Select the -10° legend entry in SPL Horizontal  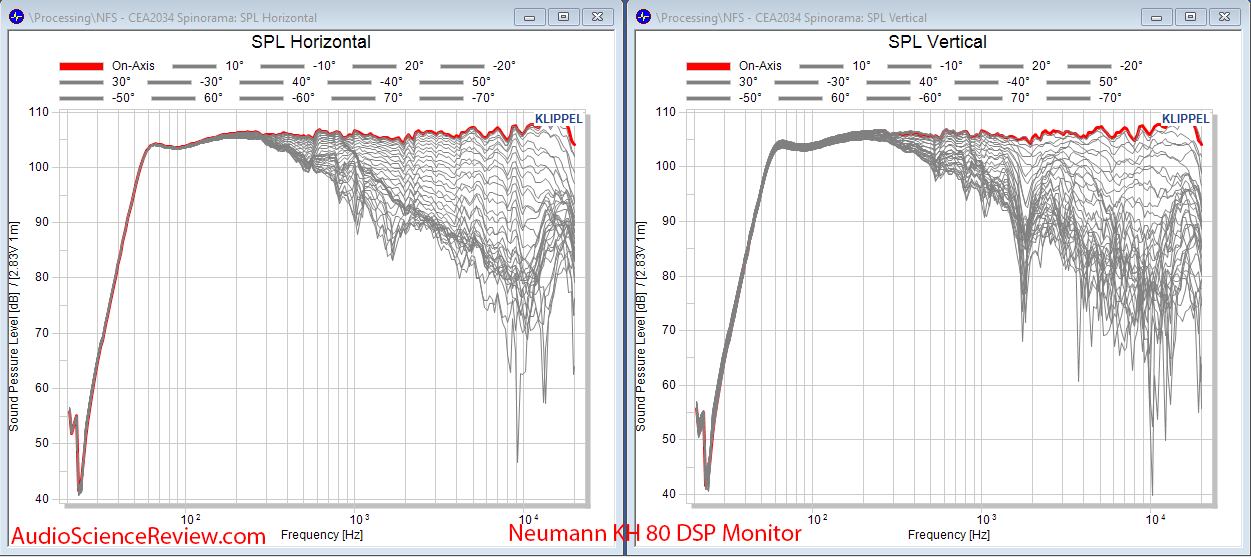298,66
